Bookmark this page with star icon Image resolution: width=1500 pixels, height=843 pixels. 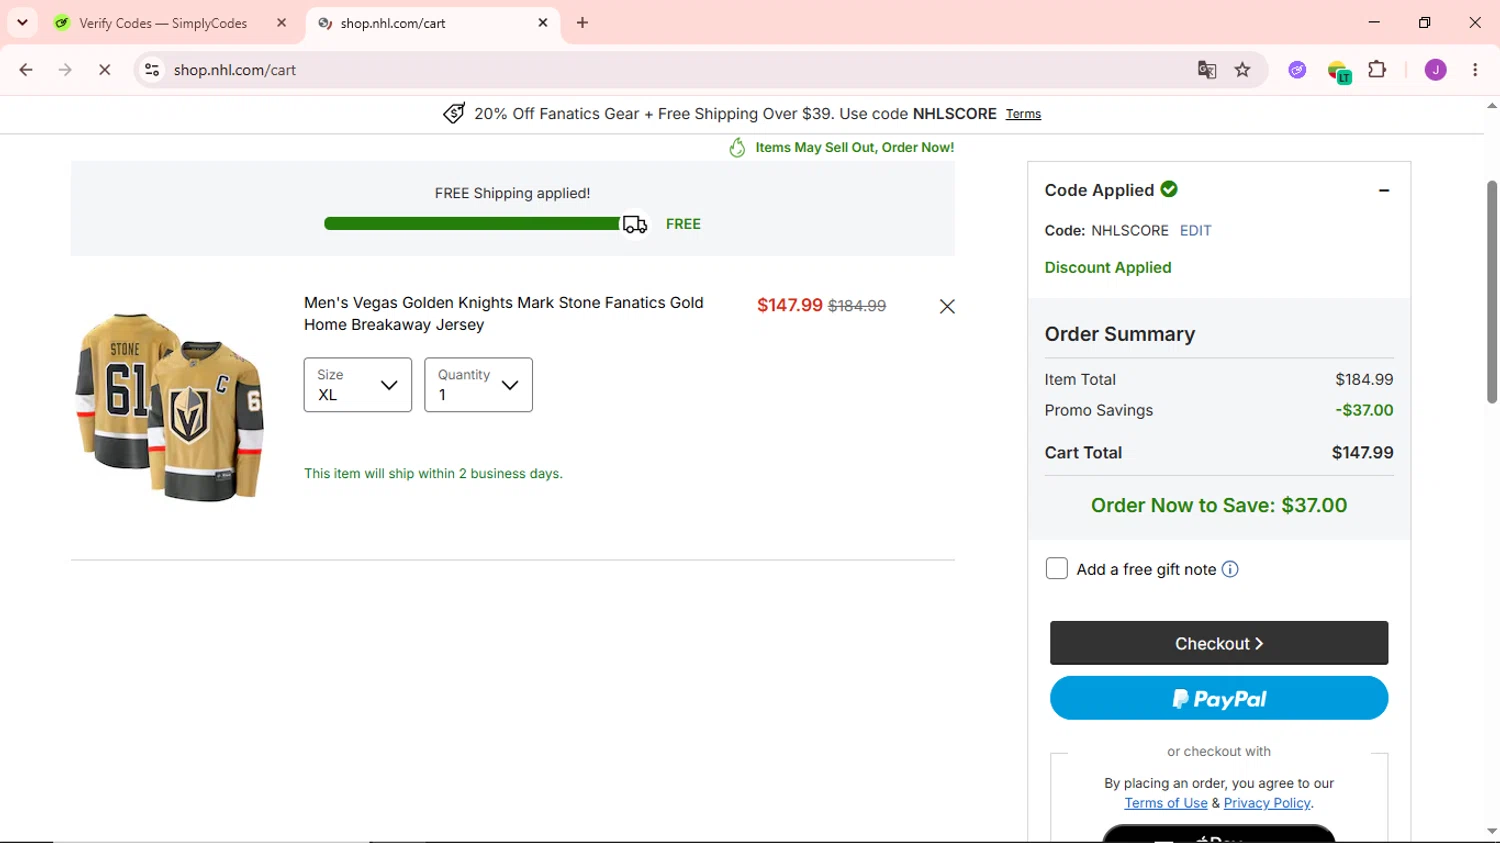[1243, 70]
